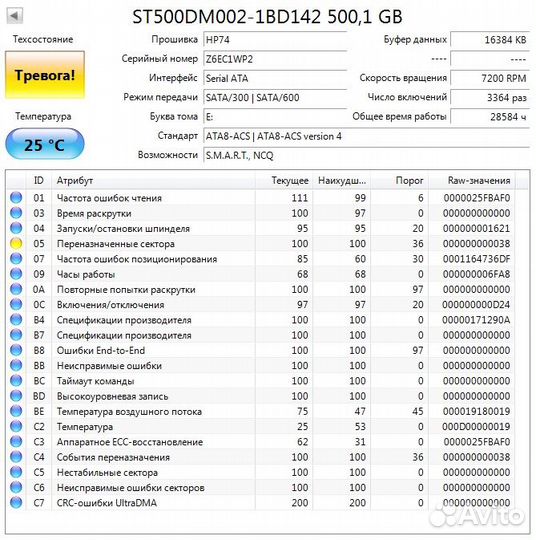Click the blue status dot for attribute 09

pos(16,274)
